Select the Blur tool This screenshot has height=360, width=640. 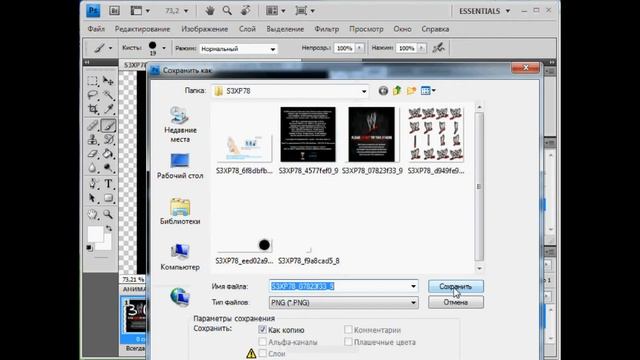(x=93, y=168)
